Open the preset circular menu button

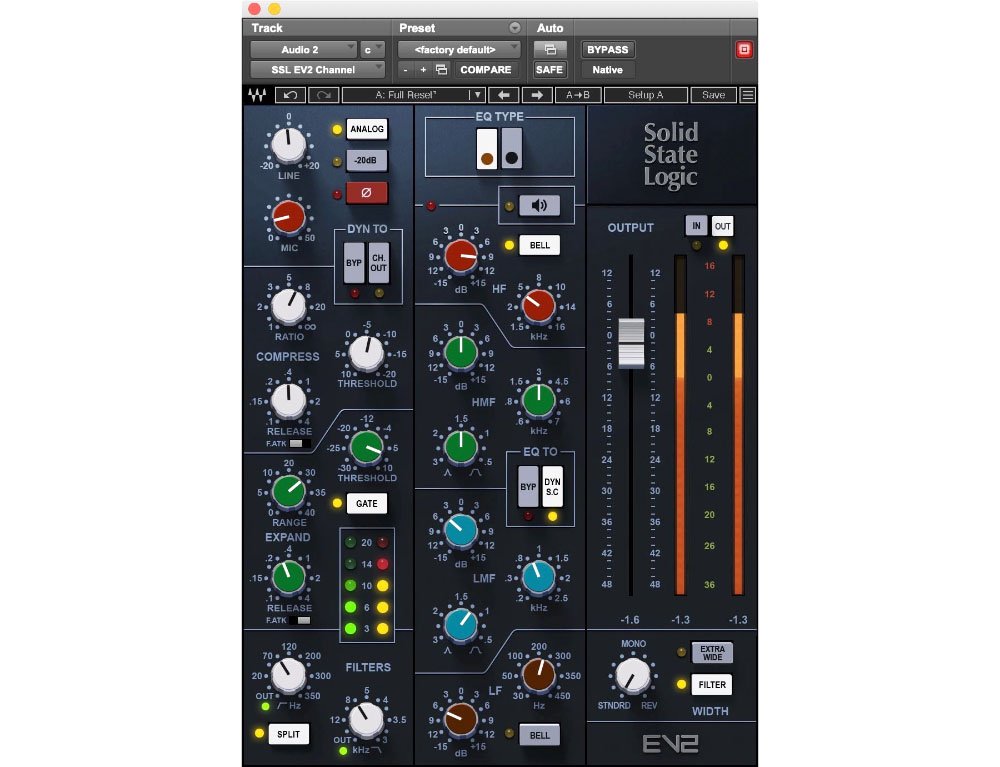(515, 27)
